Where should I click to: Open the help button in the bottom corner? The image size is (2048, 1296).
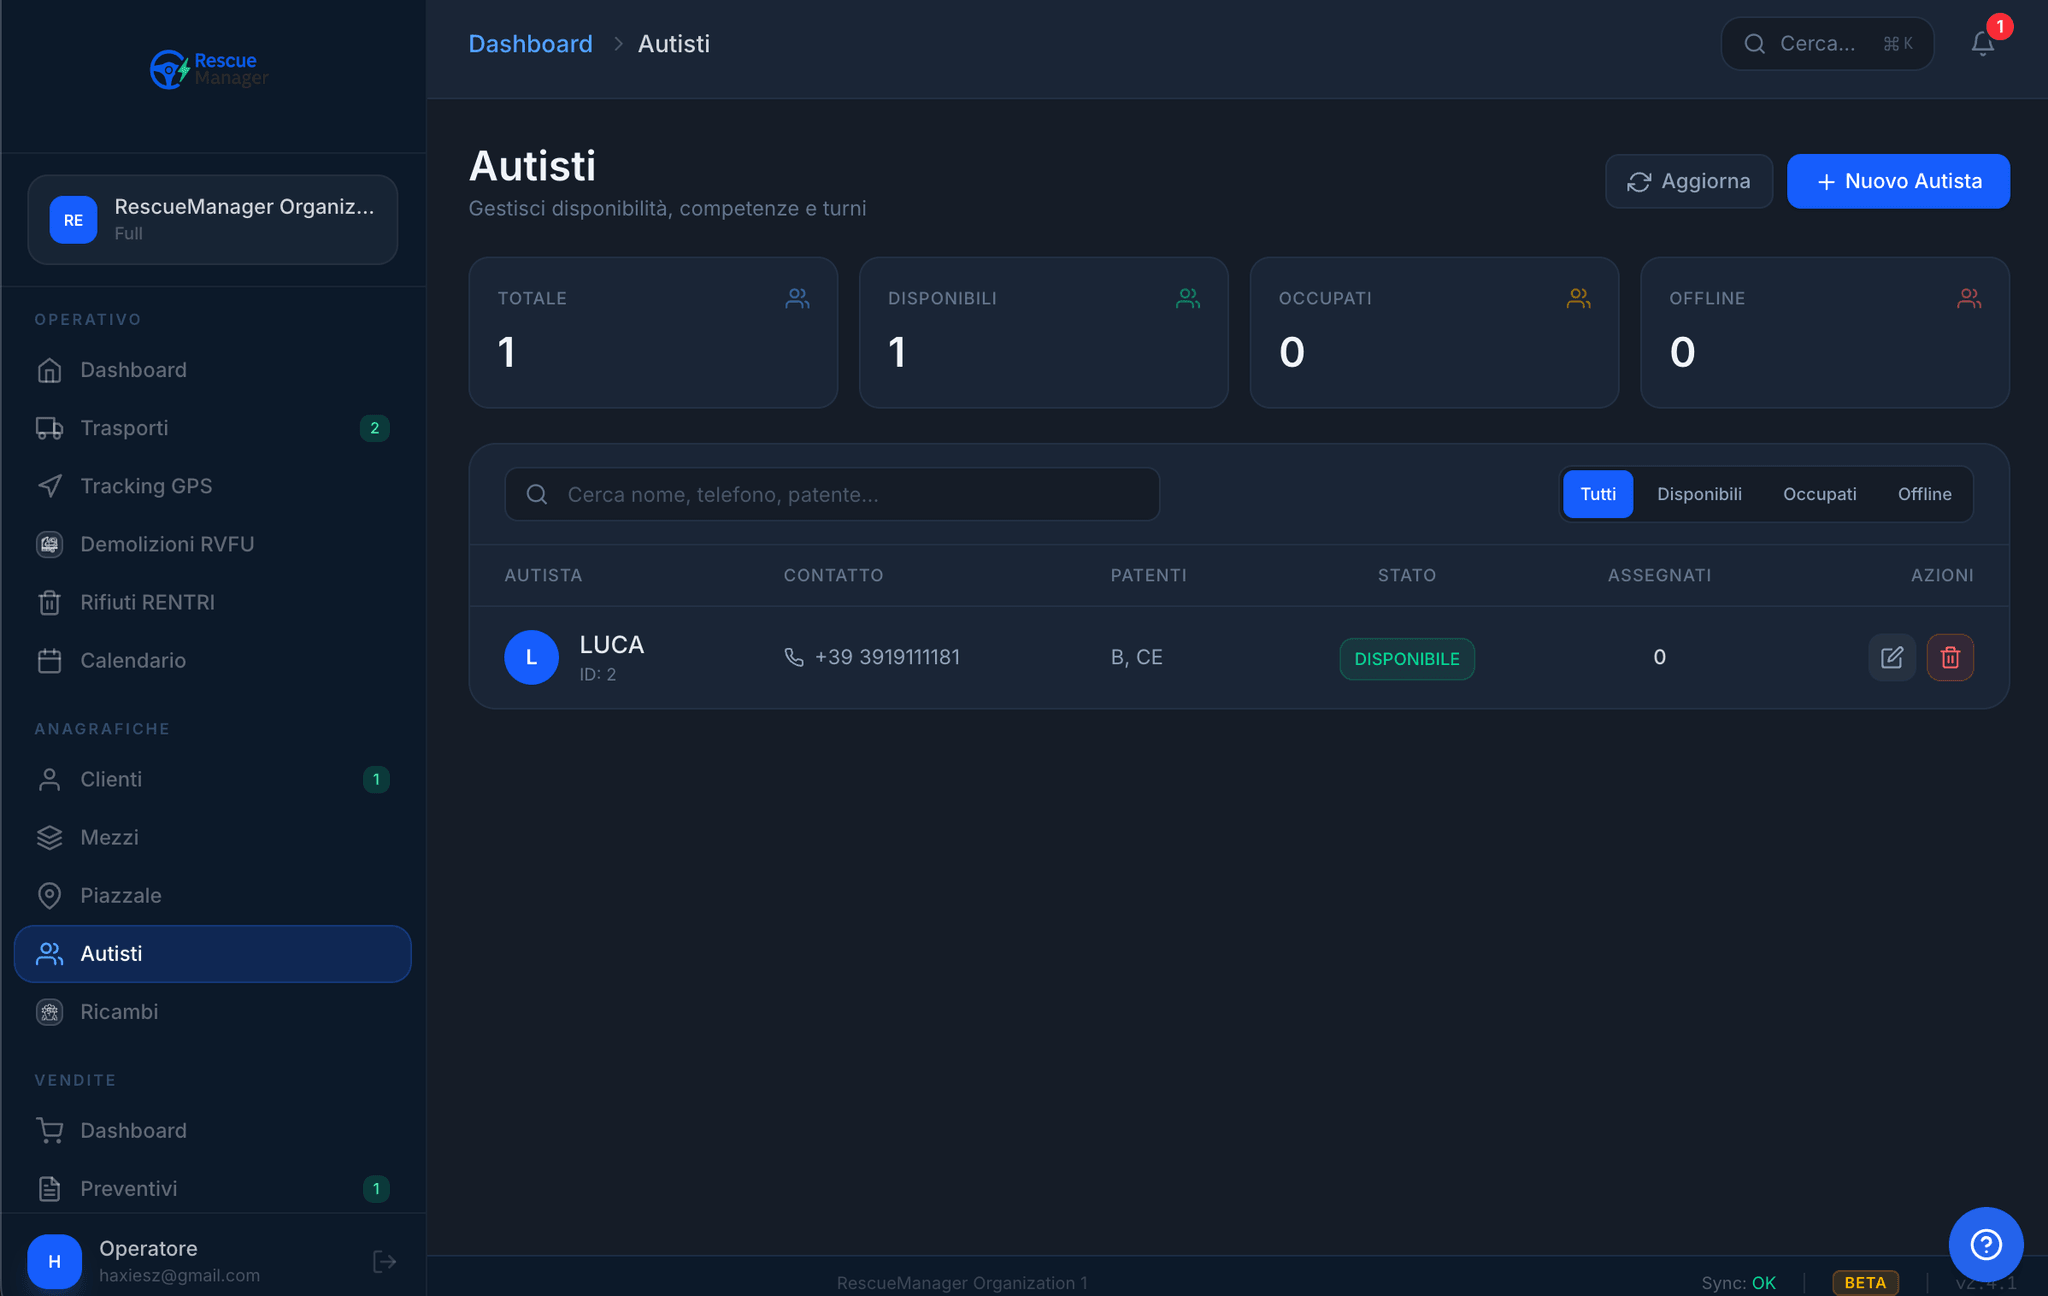point(1986,1244)
